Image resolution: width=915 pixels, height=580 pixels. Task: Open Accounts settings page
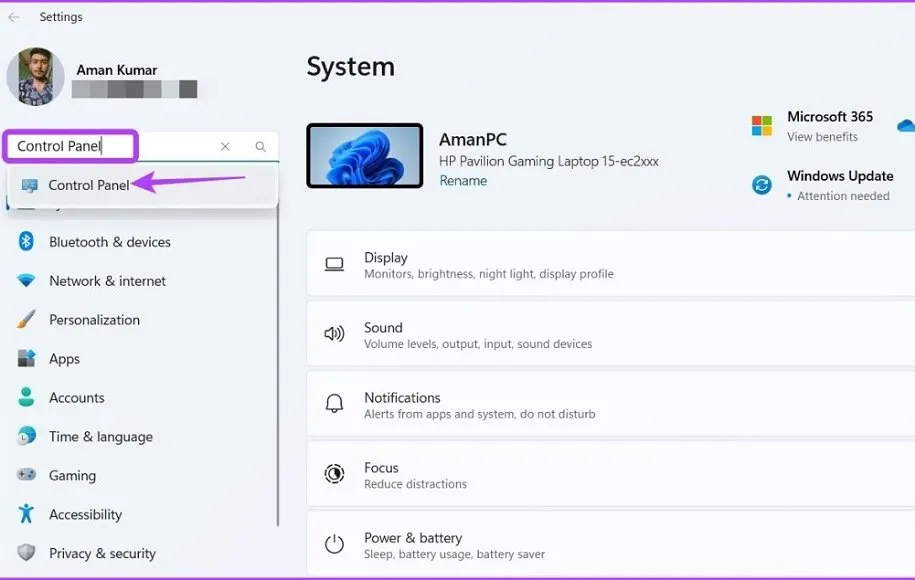tap(76, 398)
